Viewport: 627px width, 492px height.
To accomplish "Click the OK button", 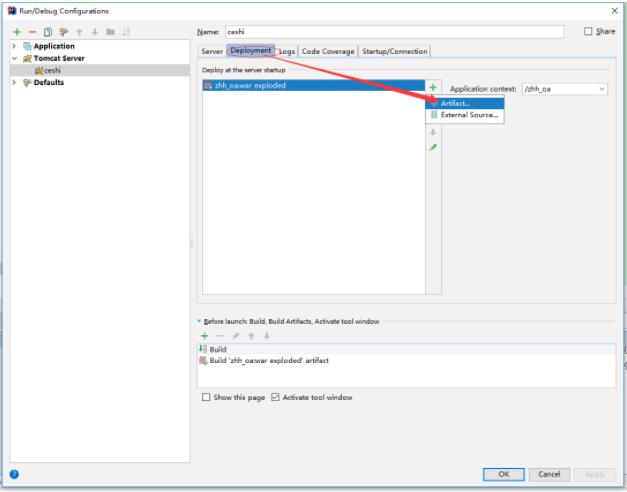I will point(503,474).
